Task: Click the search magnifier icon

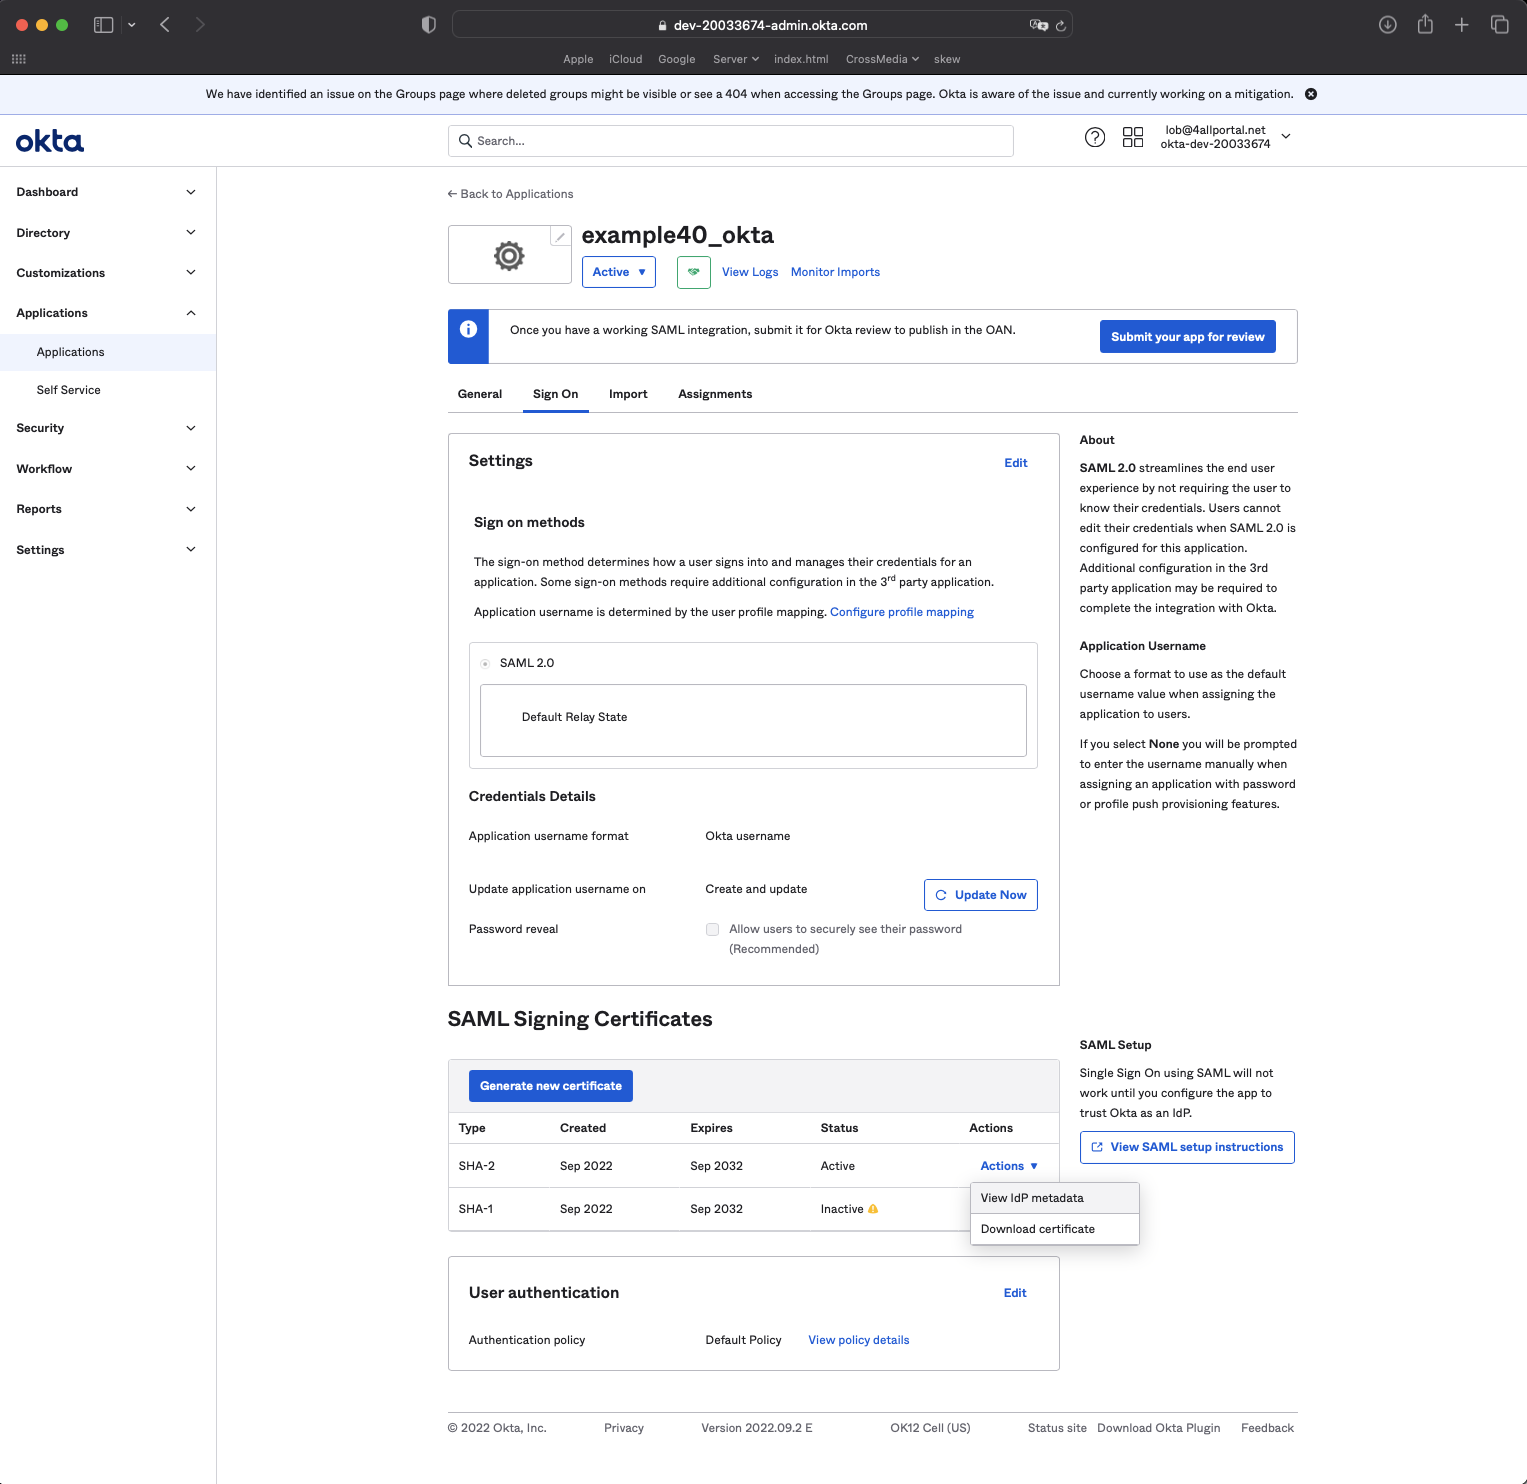Action: coord(465,141)
